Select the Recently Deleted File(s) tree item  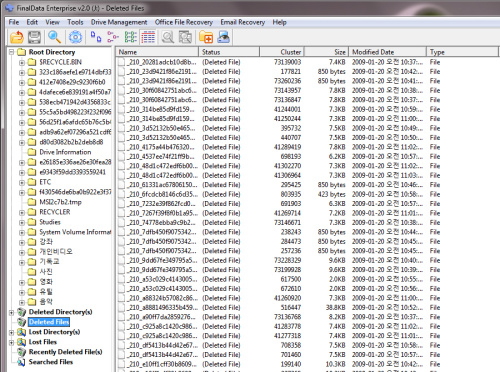(65, 352)
